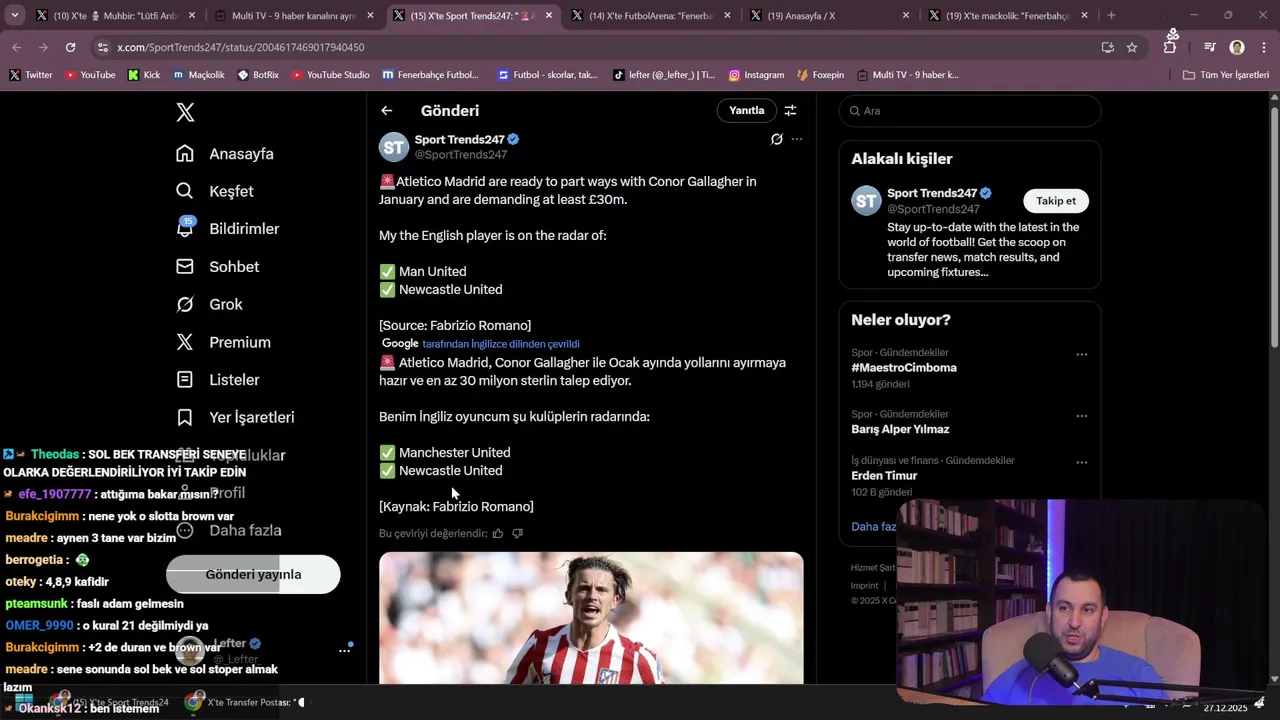Open Anasayfa home from the sidebar
The width and height of the screenshot is (1280, 720).
pos(225,154)
